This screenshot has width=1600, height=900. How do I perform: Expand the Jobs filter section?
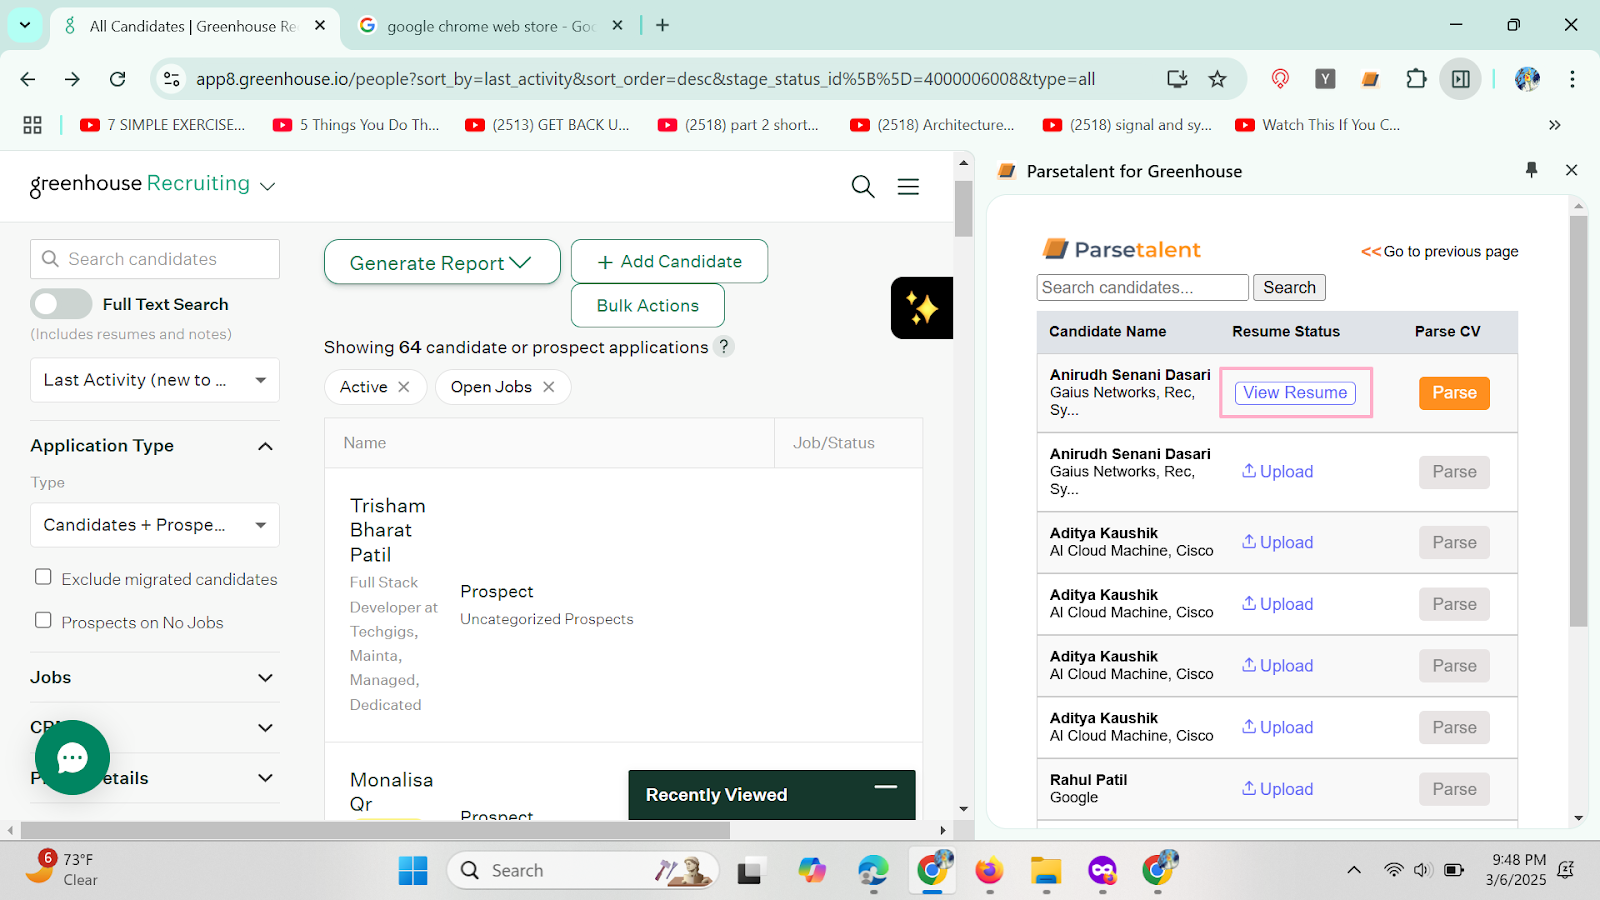coord(265,678)
